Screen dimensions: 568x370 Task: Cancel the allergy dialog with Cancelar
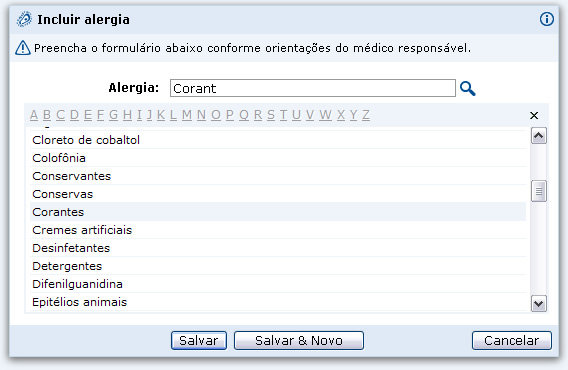(x=512, y=341)
